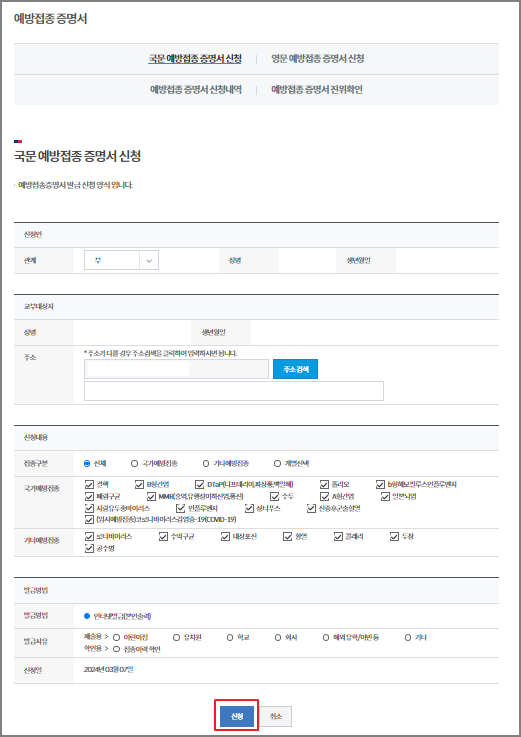Image resolution: width=521 pixels, height=737 pixels.
Task: Toggle the 로타바이러스 checkbox
Action: 89,536
